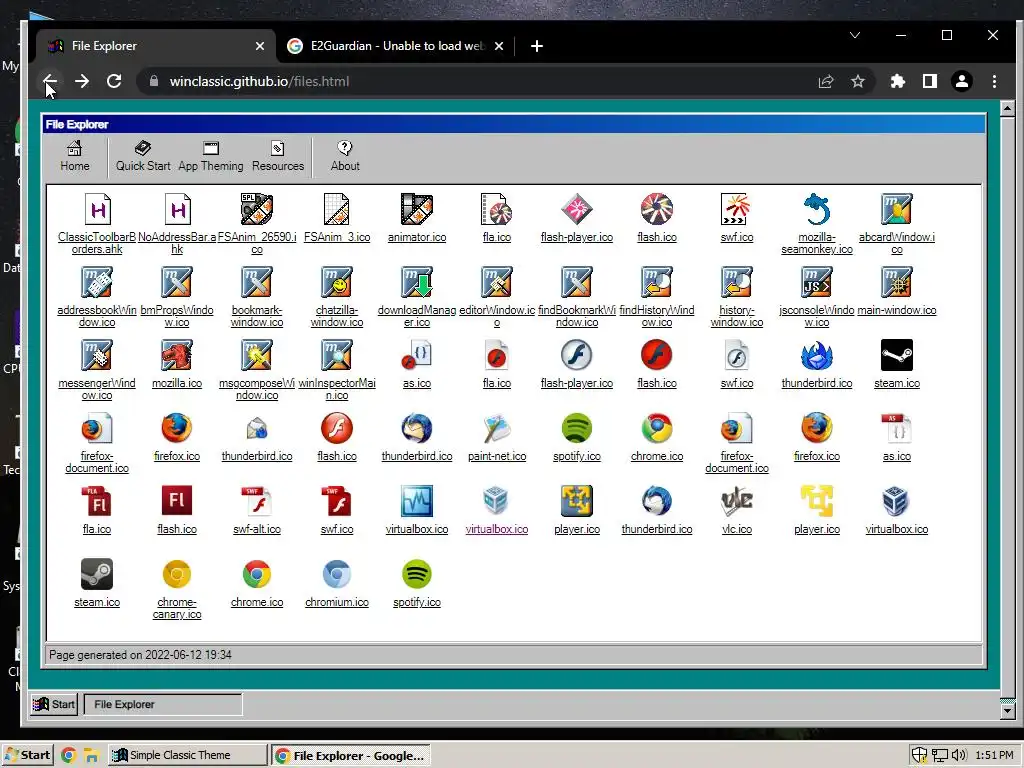The image size is (1024, 768).
Task: Select the animator.ico film icon
Action: click(417, 210)
